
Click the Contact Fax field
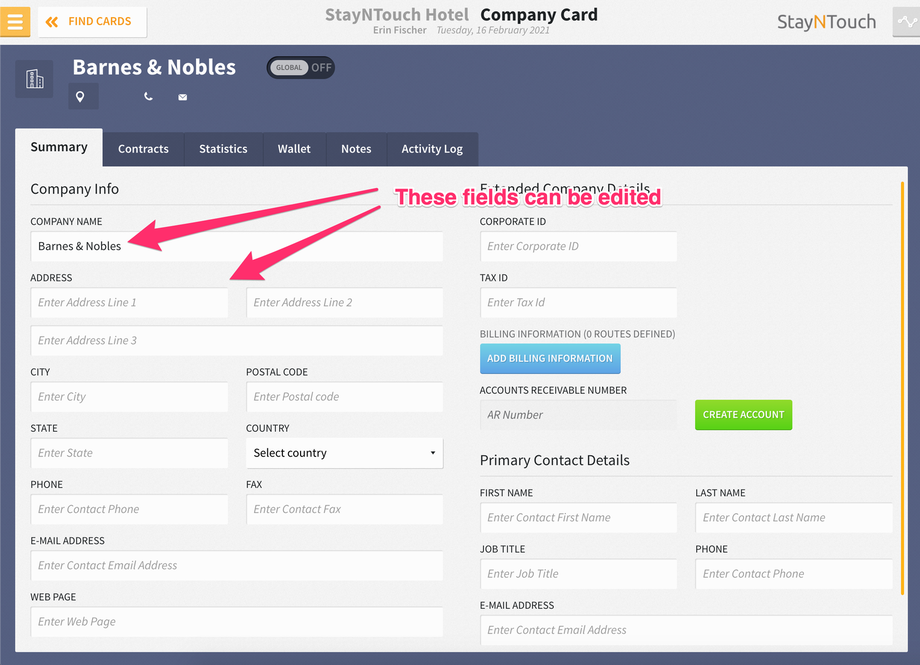tap(344, 509)
